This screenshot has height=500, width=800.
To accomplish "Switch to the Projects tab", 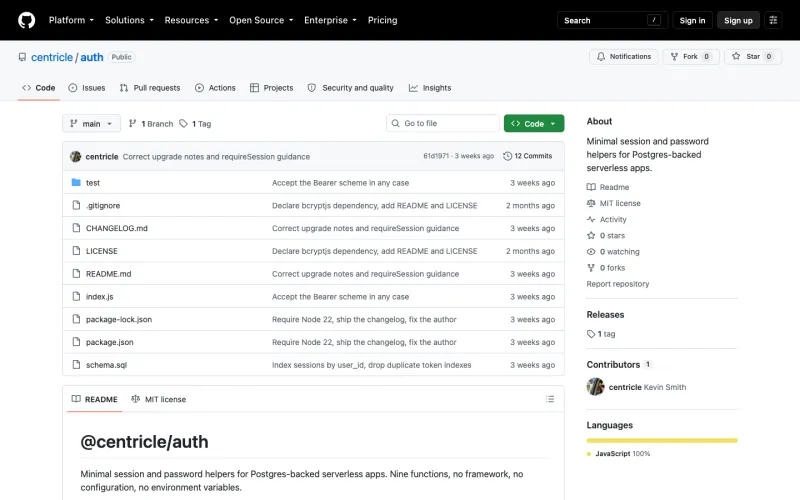I will click(271, 88).
